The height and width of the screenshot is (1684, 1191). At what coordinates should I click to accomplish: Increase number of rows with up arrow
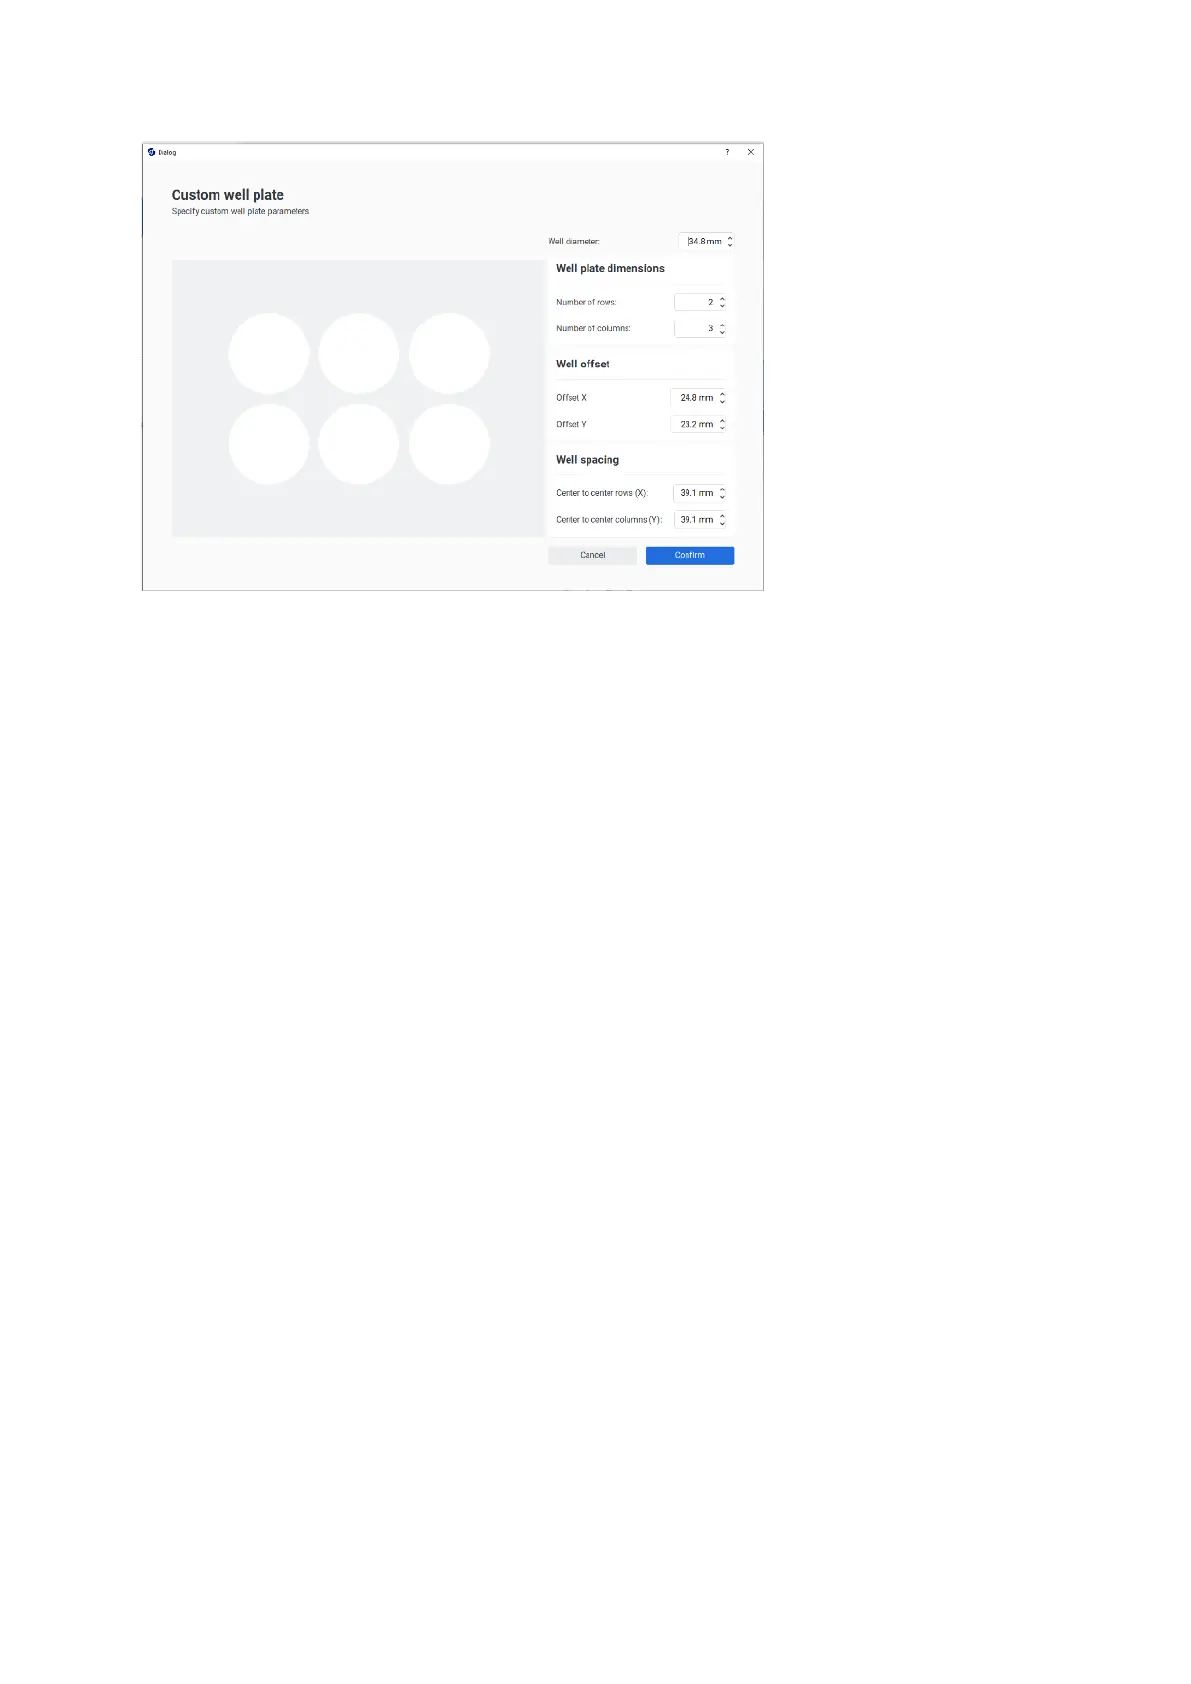pyautogui.click(x=722, y=298)
